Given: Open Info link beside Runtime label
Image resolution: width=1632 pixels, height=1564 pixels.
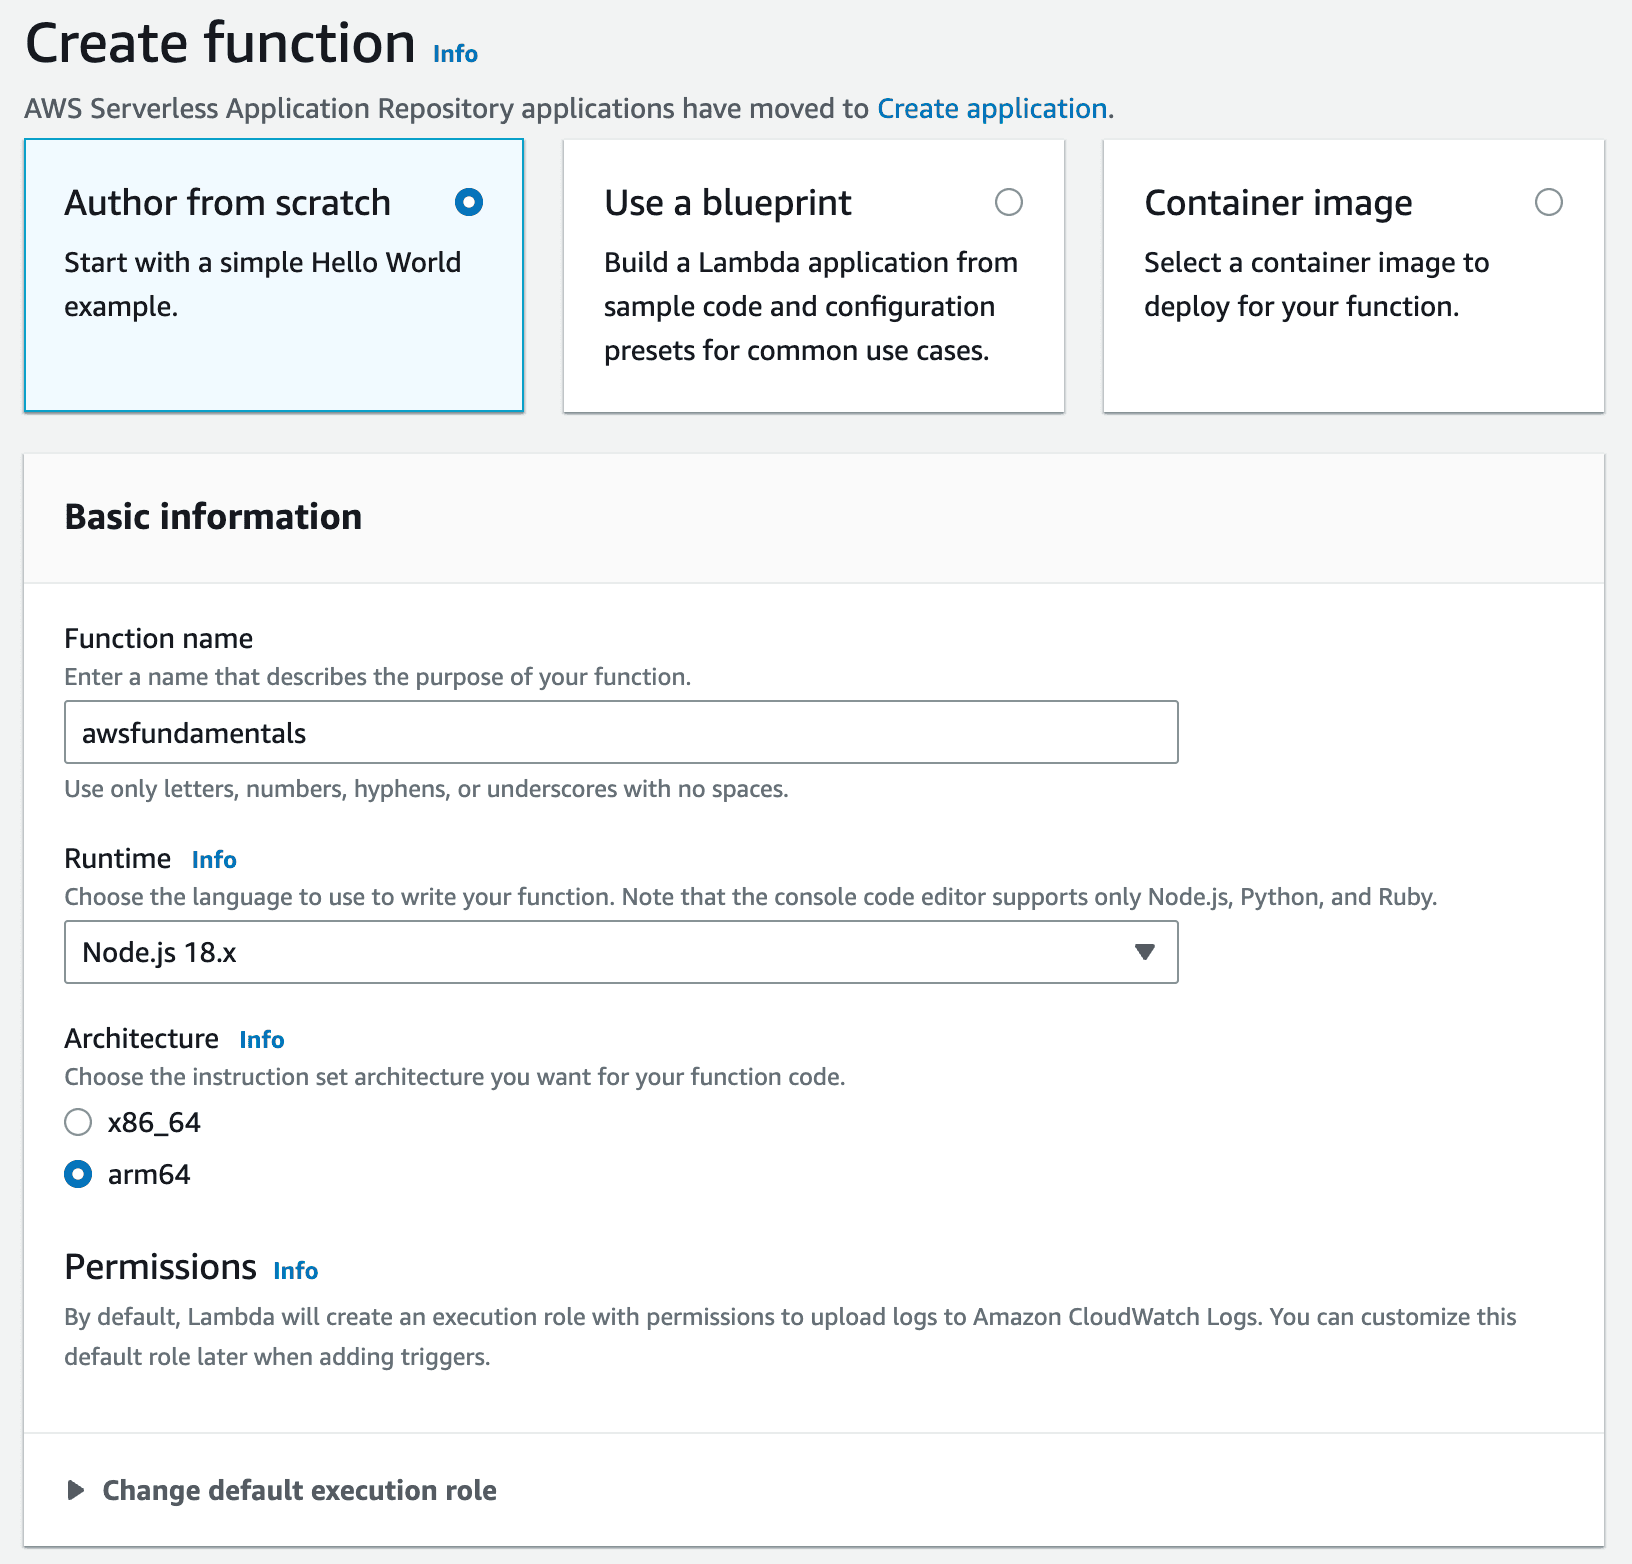Looking at the screenshot, I should pyautogui.click(x=214, y=859).
